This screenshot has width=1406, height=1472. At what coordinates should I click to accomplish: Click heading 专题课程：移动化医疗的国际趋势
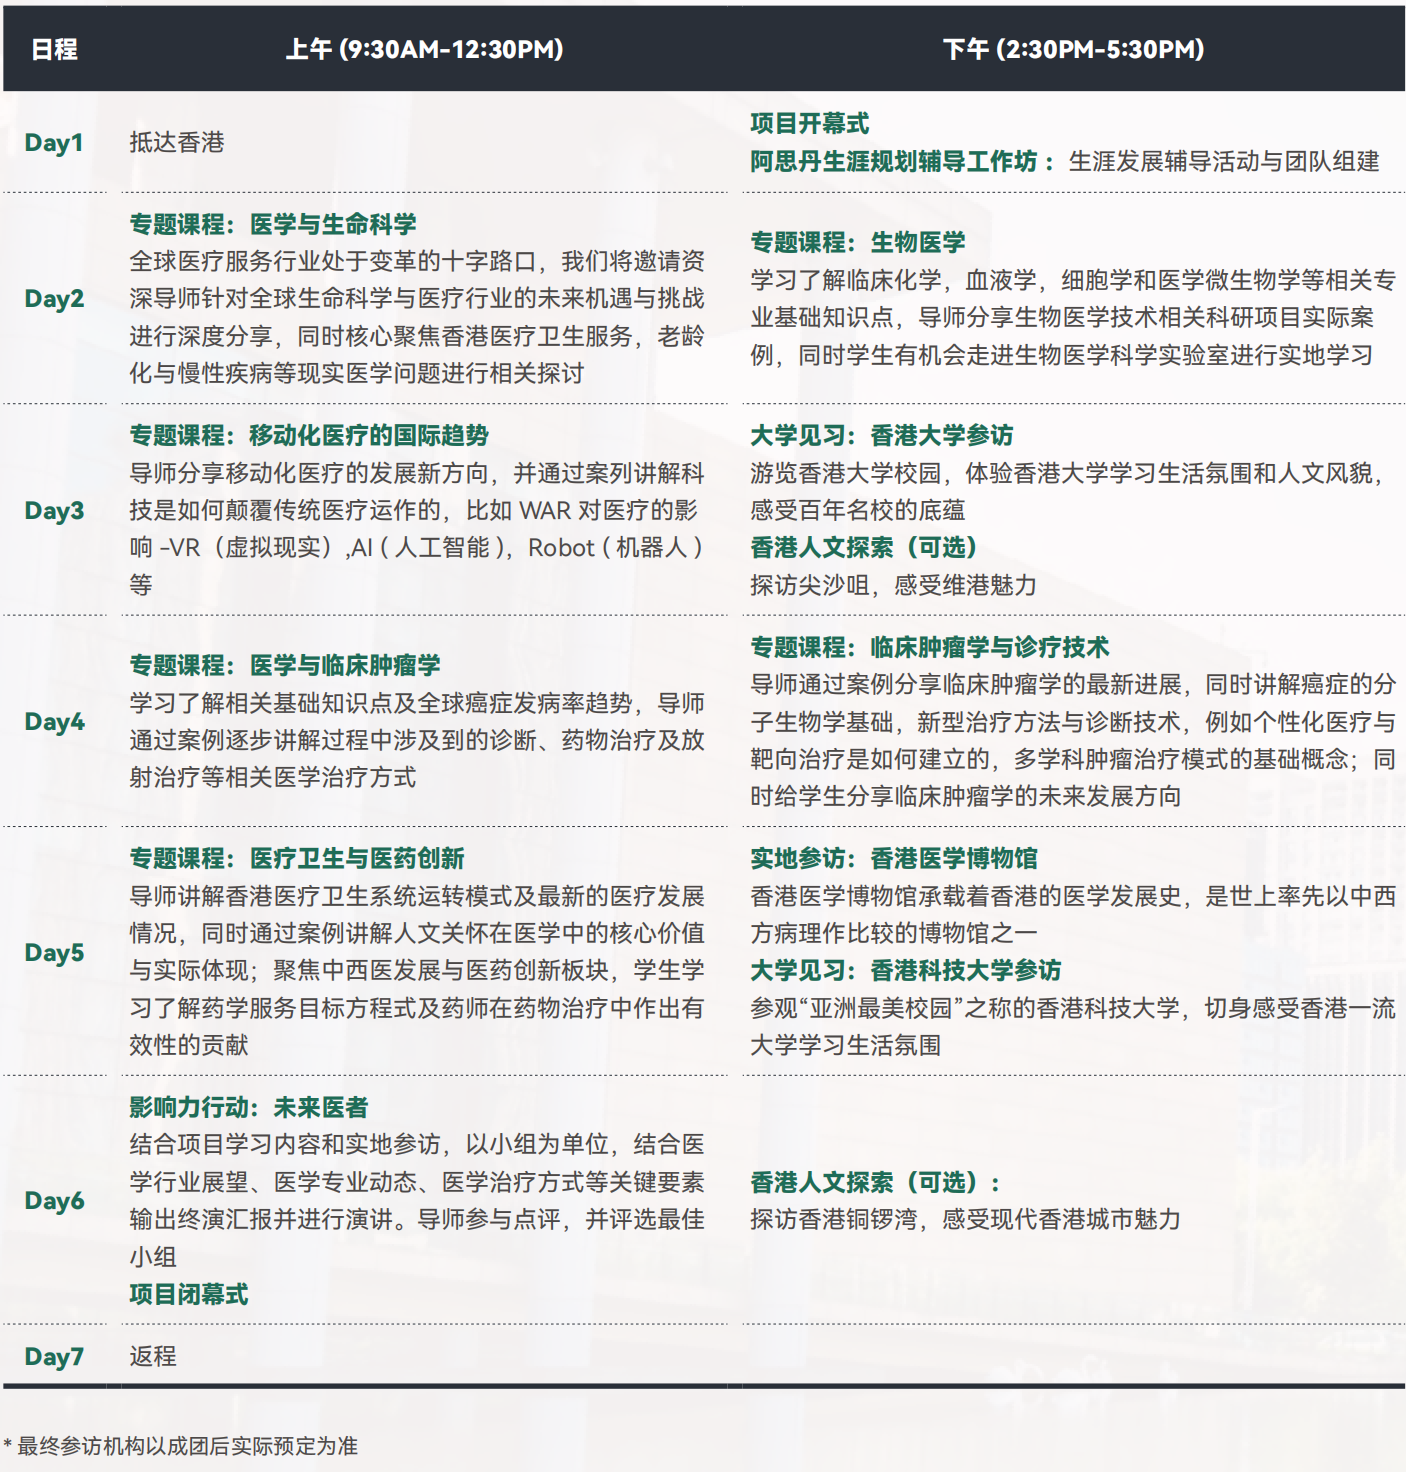pyautogui.click(x=309, y=435)
